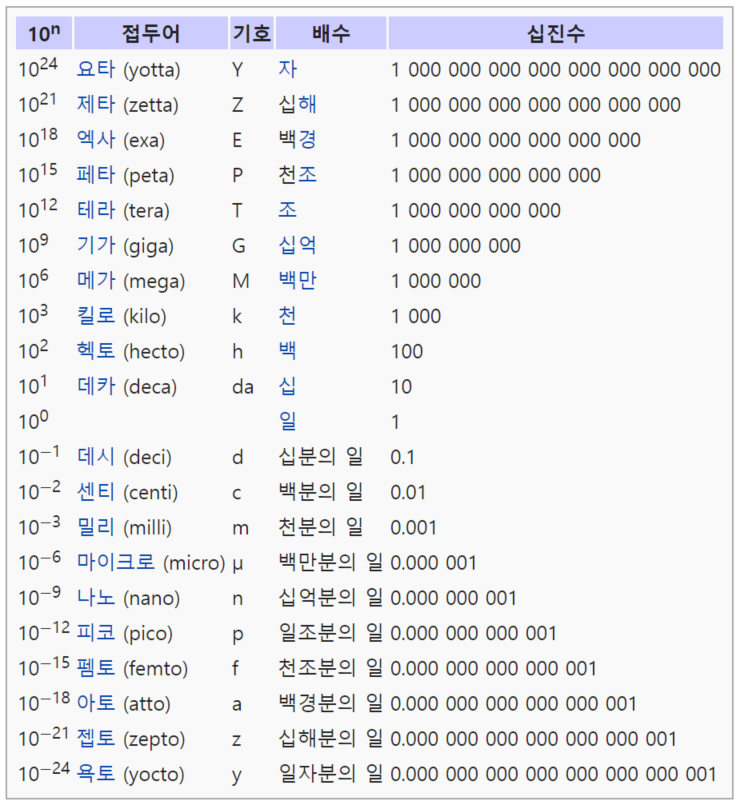Select the uppercase symbol 'M' for mega

pyautogui.click(x=241, y=281)
